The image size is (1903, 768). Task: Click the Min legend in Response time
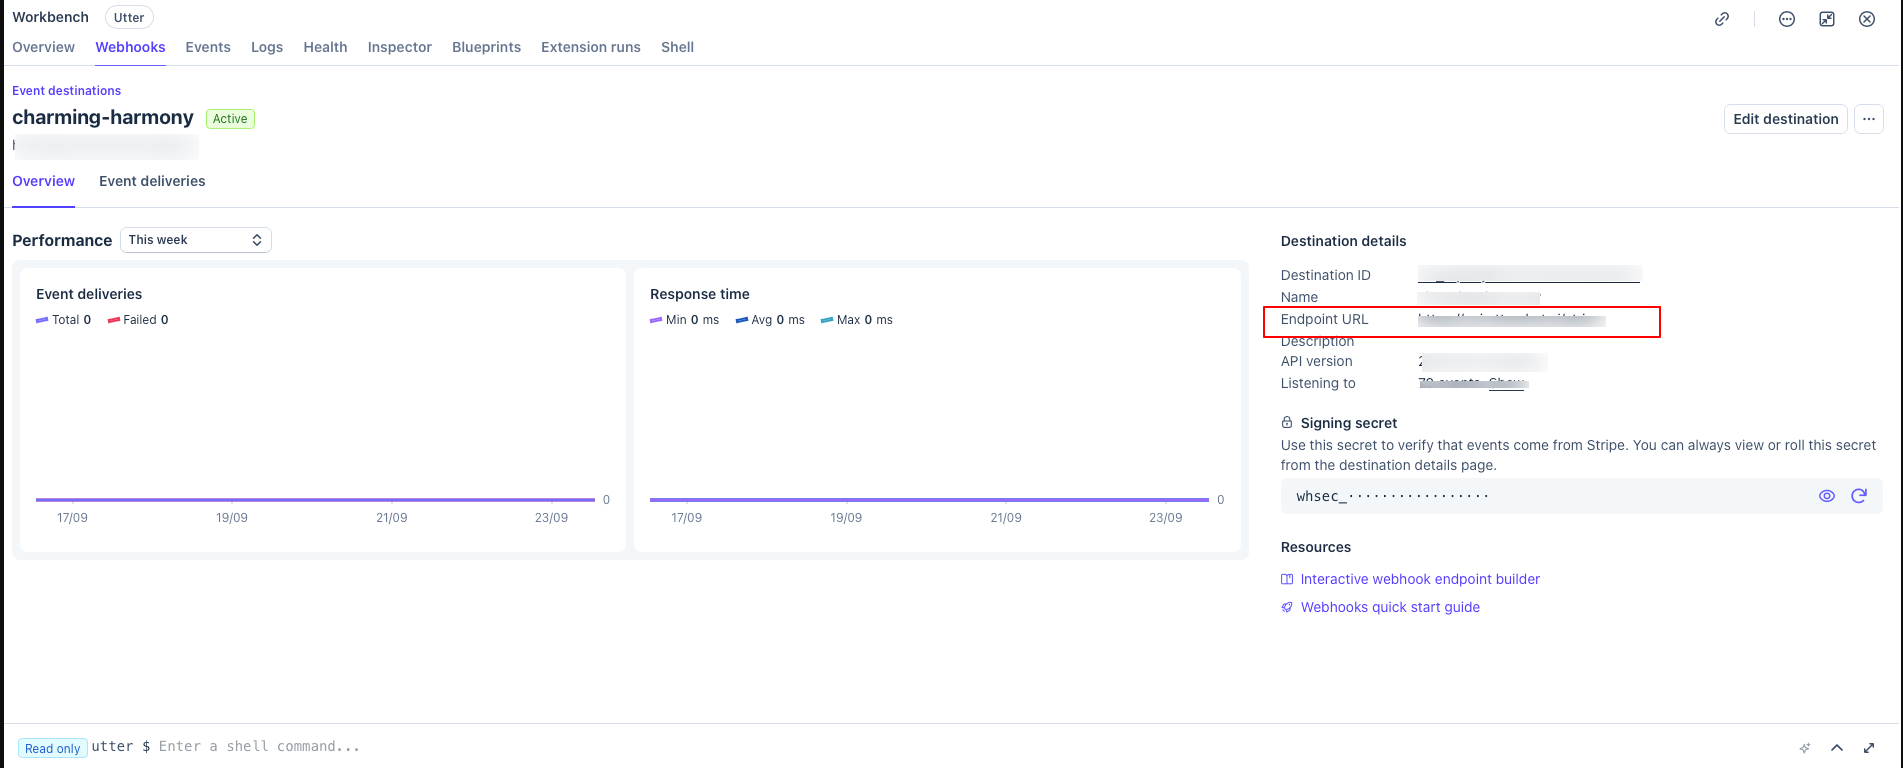[x=685, y=320]
